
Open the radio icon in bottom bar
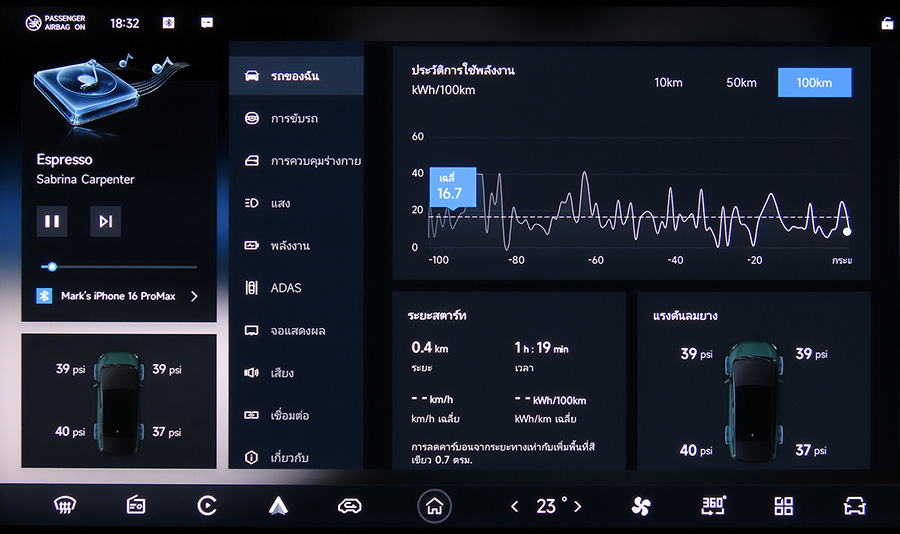[136, 506]
